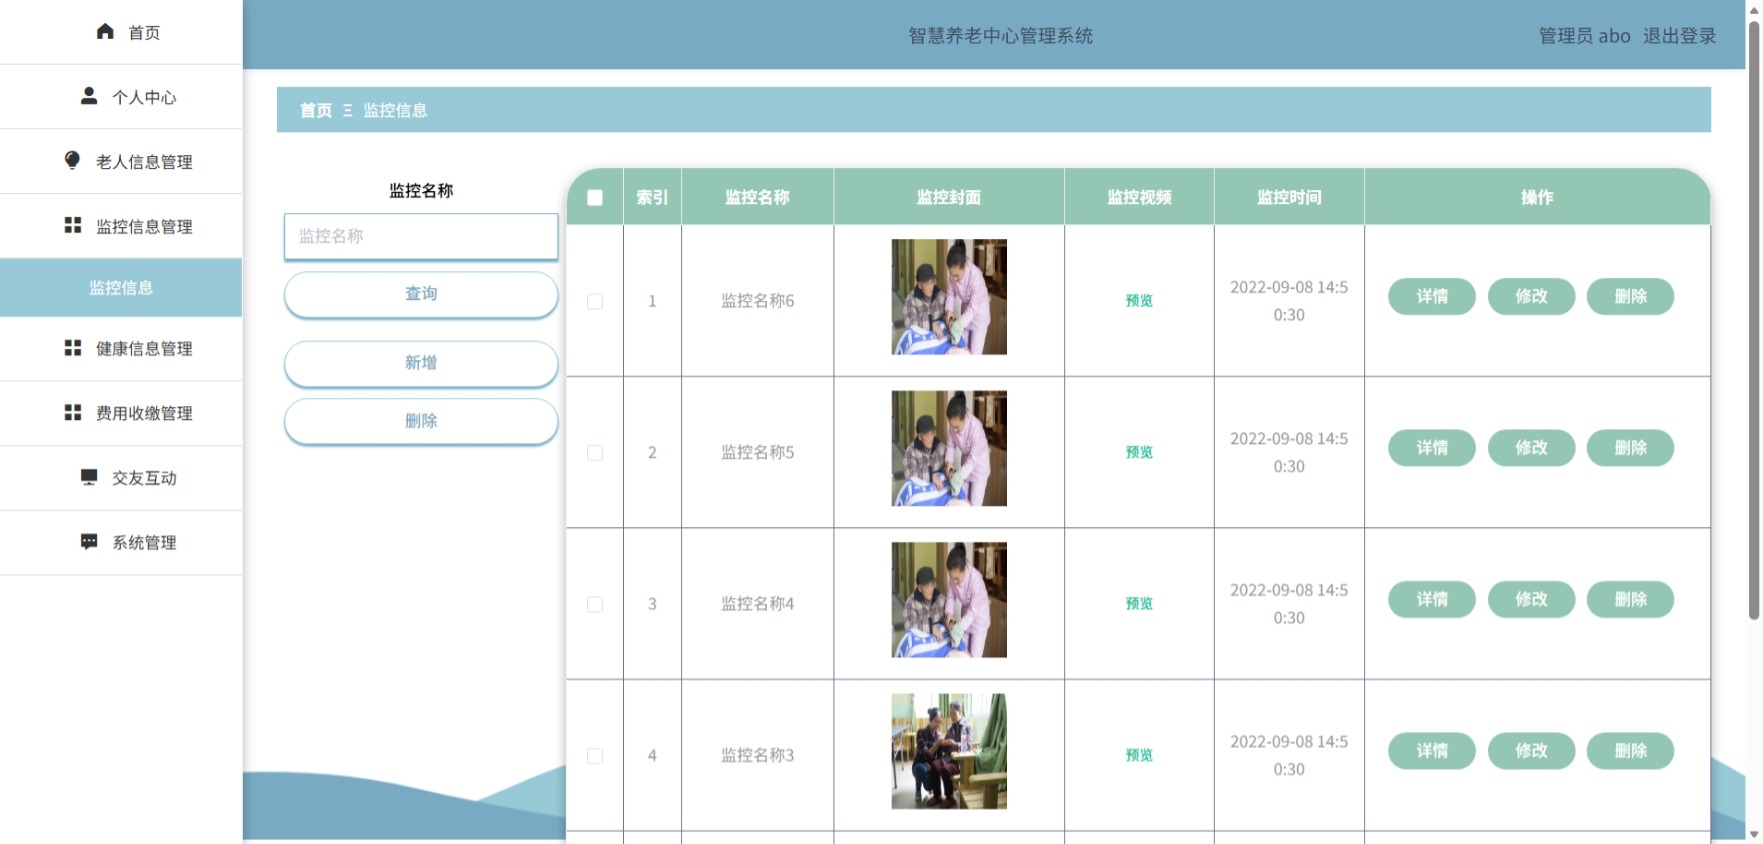This screenshot has height=844, width=1763.
Task: Preview video for 监控名称3
Action: pos(1139,755)
